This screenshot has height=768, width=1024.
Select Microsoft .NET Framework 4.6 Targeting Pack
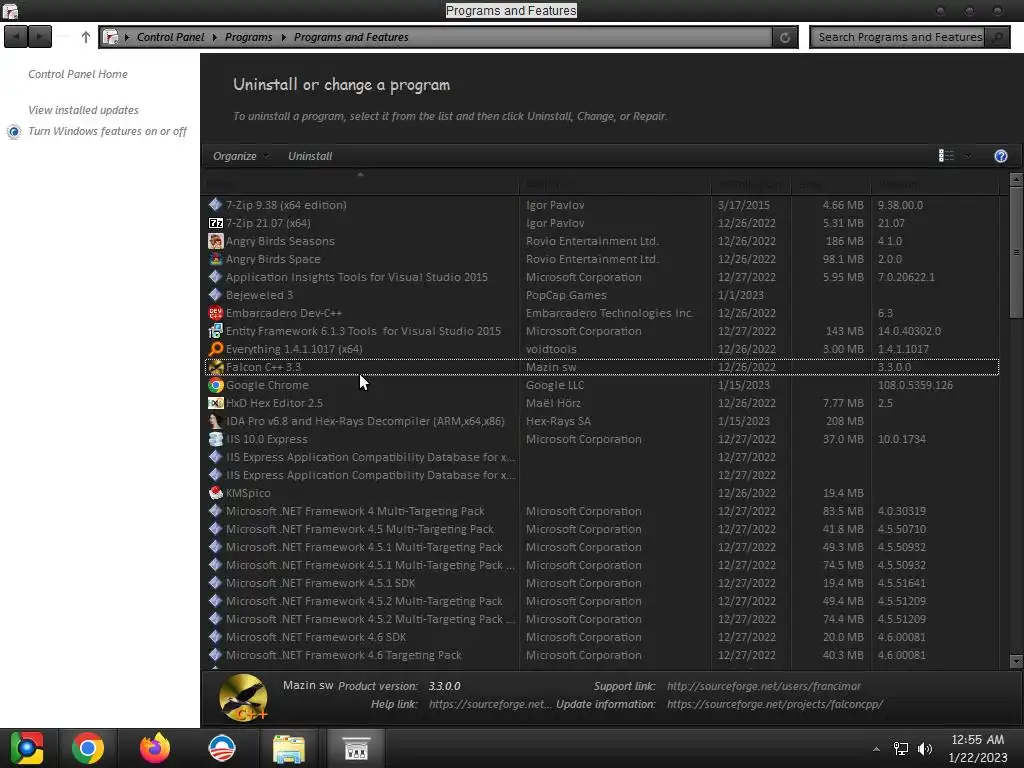pyautogui.click(x=601, y=655)
